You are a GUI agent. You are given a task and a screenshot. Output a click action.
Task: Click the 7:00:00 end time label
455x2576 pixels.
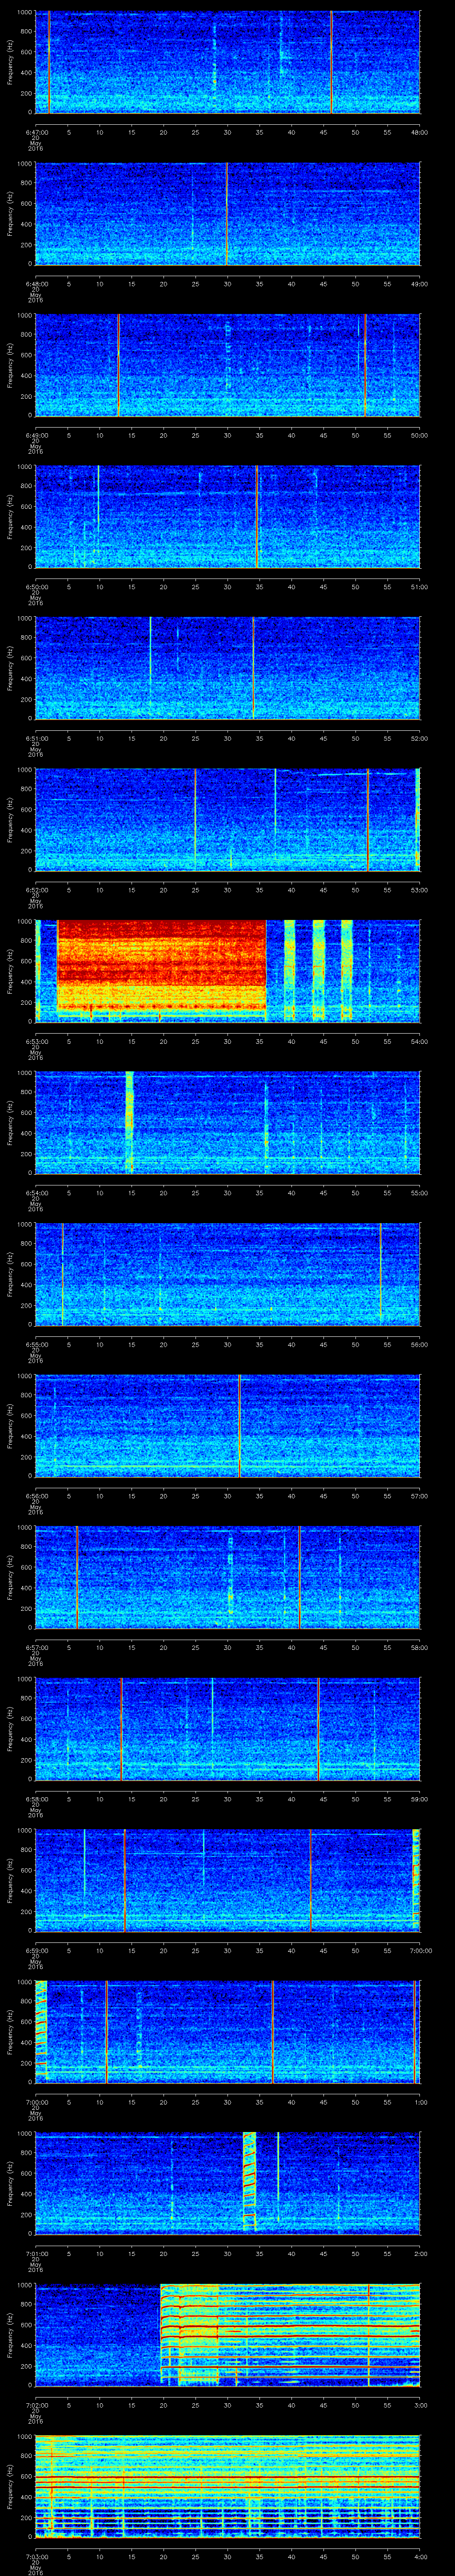(x=420, y=1950)
